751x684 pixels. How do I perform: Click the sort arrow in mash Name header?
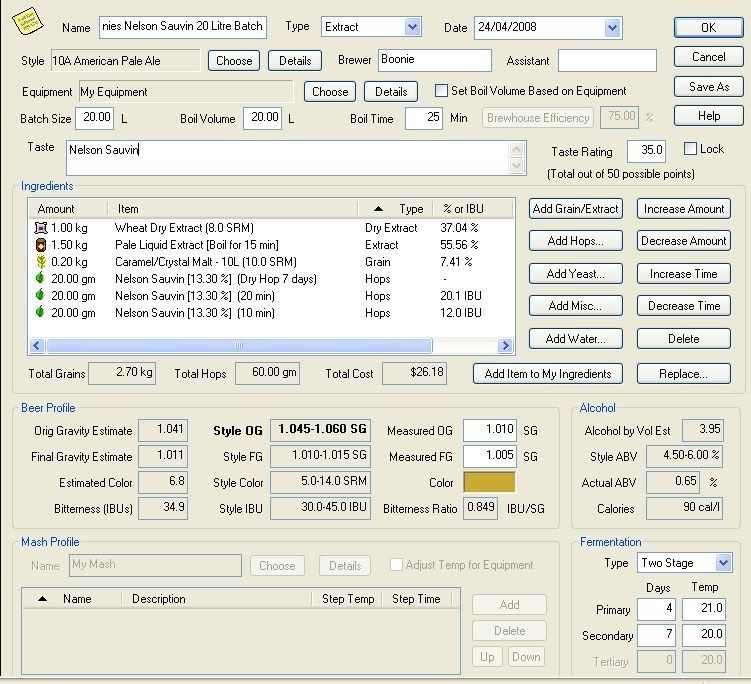pyautogui.click(x=42, y=599)
